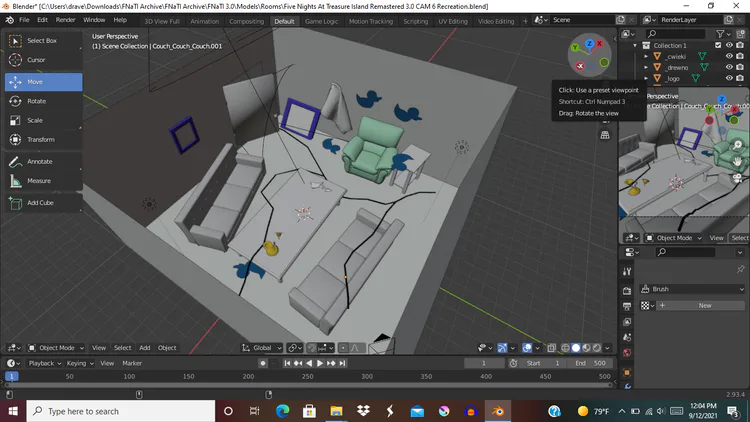Toggle X-ray mode in viewport
Viewport: 750px width, 422px height.
[x=551, y=348]
